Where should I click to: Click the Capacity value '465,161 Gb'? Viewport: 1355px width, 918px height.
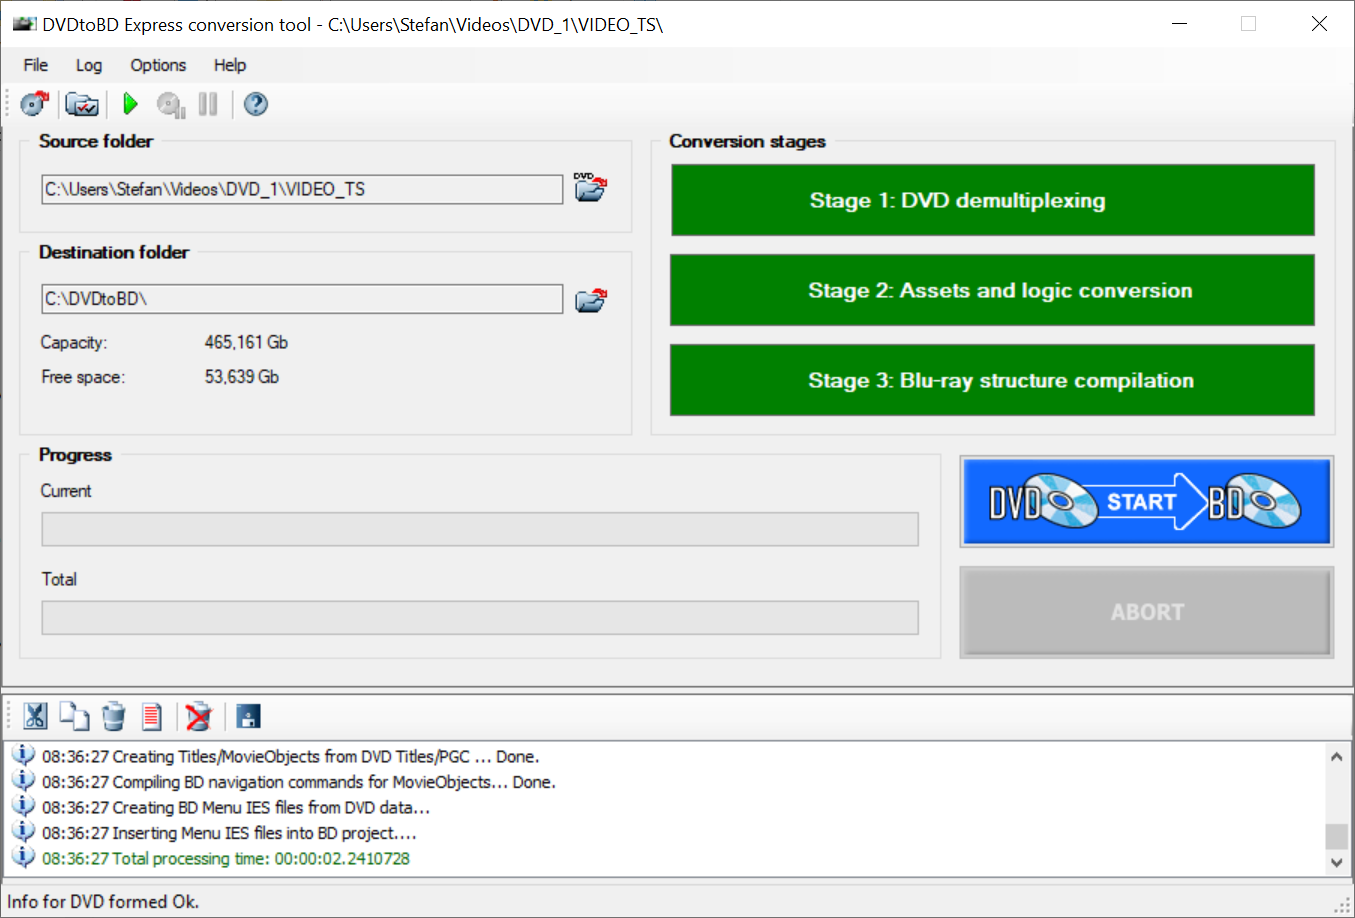pos(246,342)
